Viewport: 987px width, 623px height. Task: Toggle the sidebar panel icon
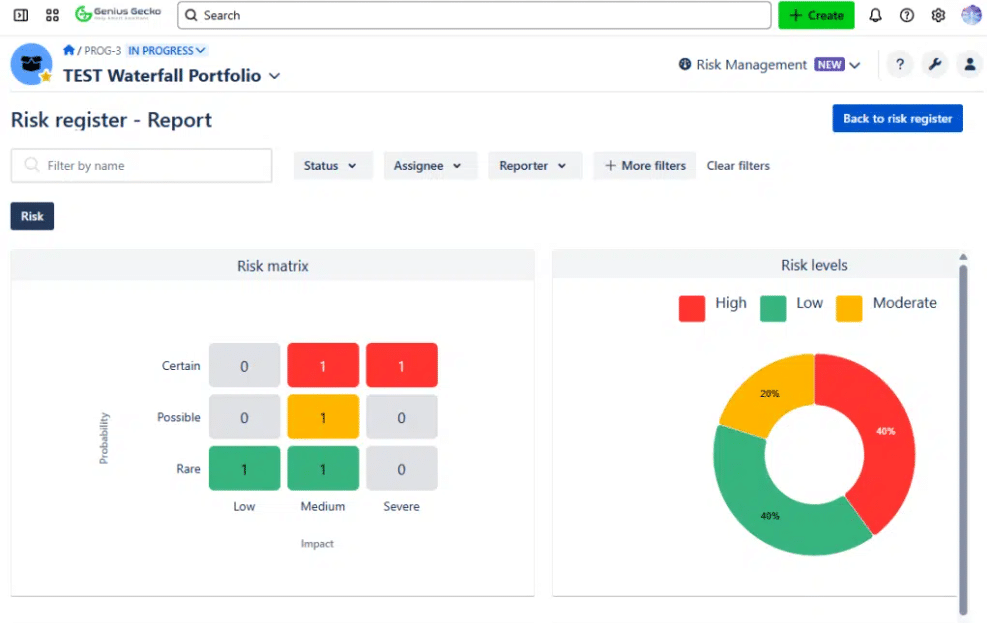click(x=20, y=15)
